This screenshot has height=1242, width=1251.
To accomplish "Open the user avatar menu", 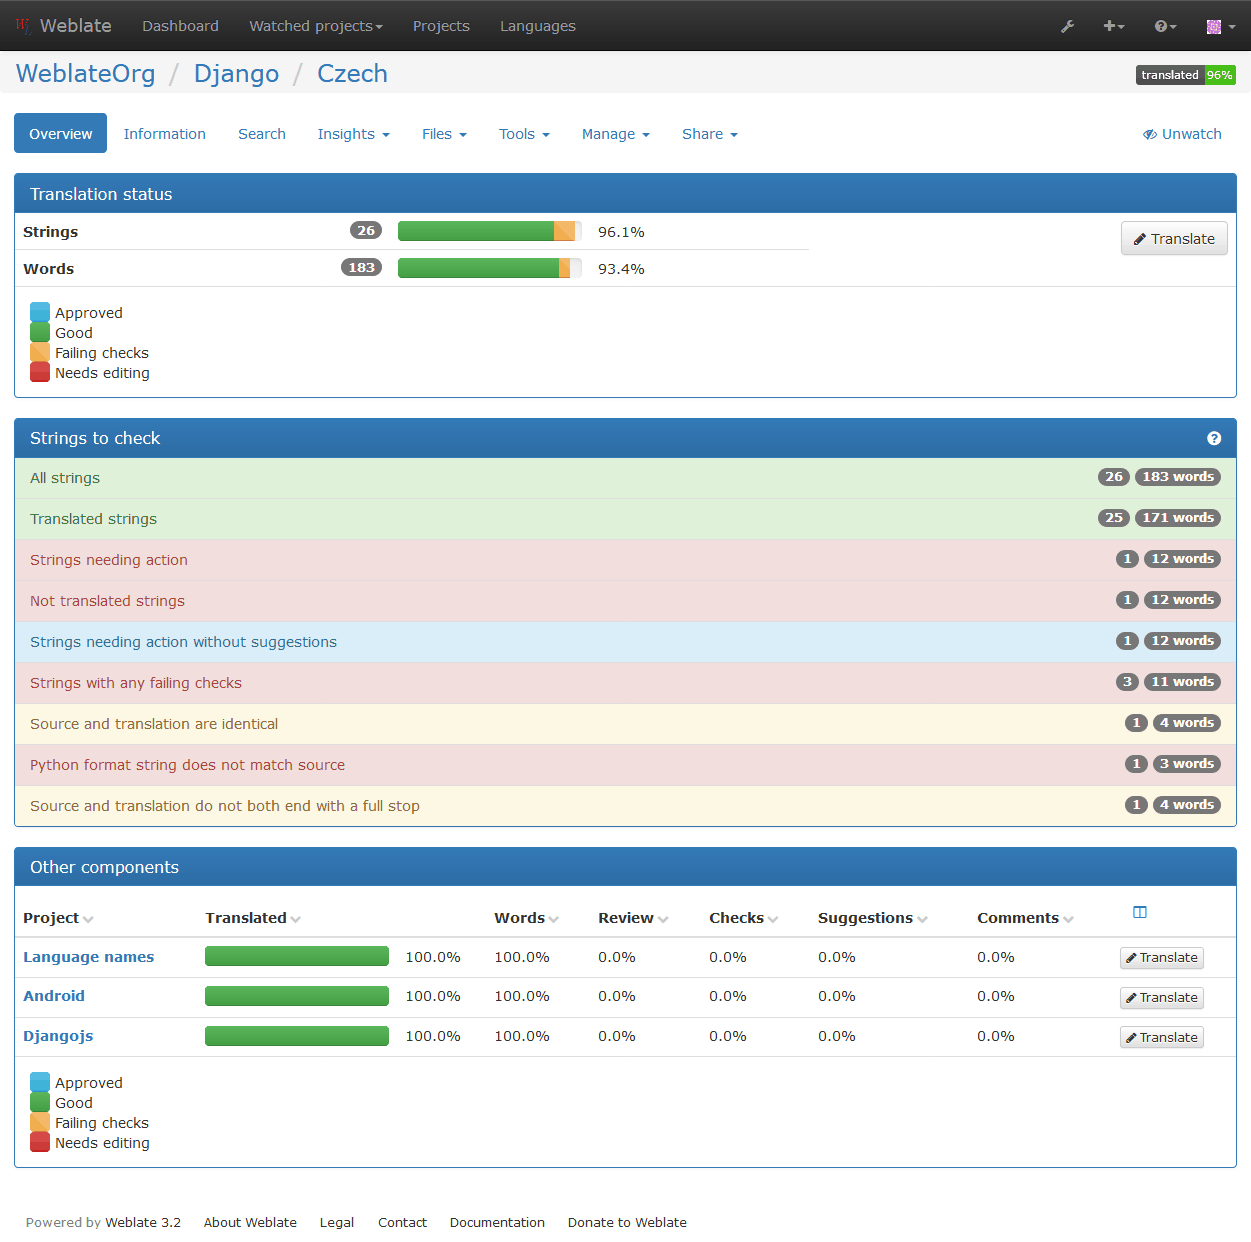I will [x=1221, y=26].
